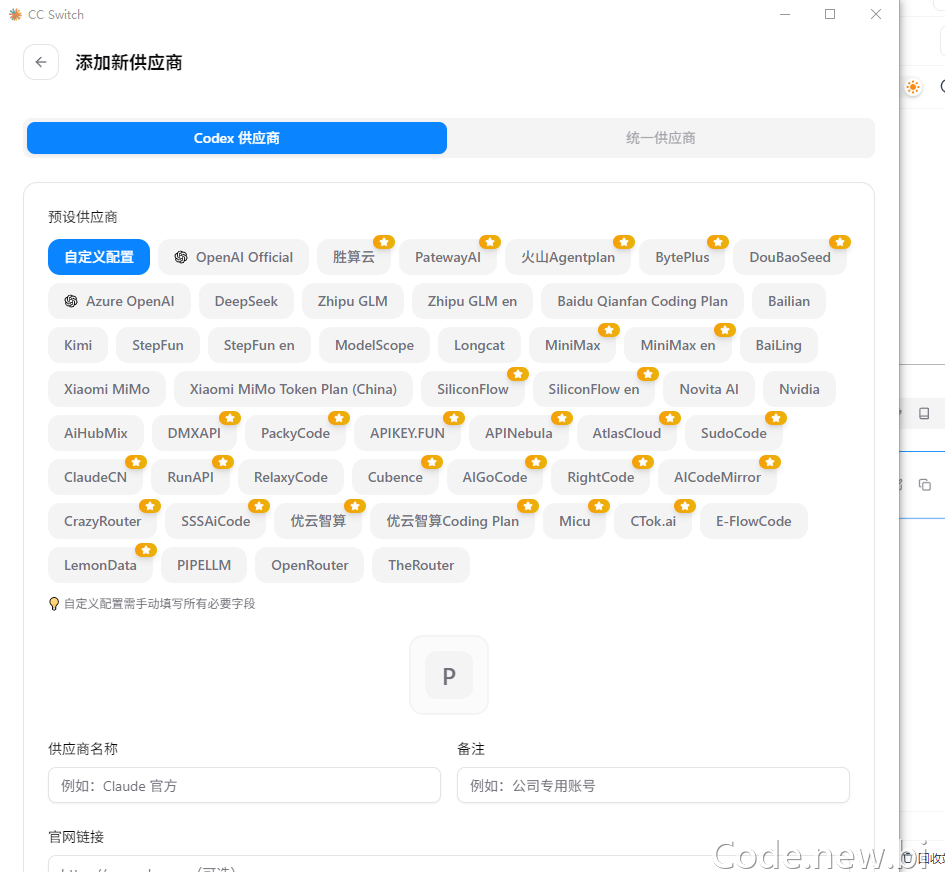Screen dimensions: 945x872
Task: Click the tablet icon in the background window
Action: (924, 413)
